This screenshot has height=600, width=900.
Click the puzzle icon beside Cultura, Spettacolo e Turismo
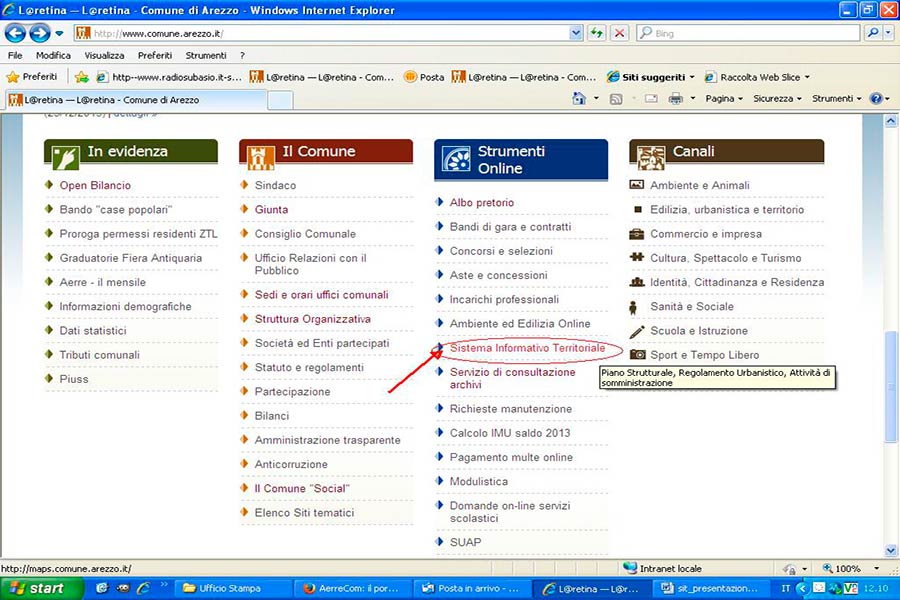coord(637,257)
